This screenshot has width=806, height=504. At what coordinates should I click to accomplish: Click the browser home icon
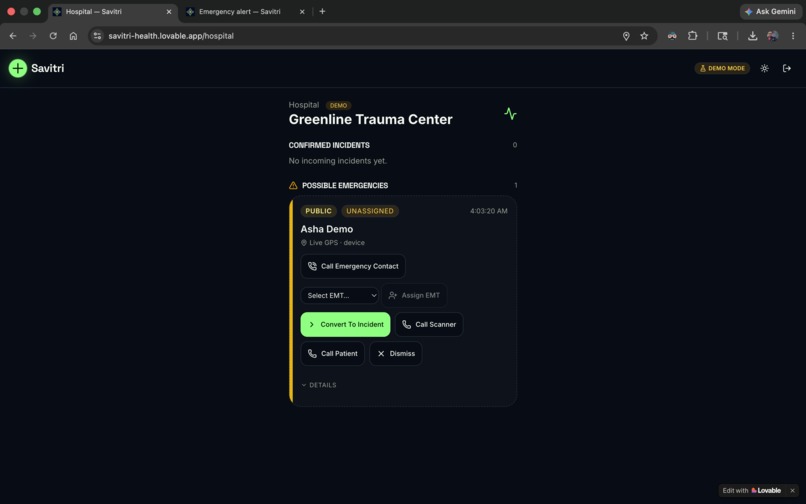[x=74, y=36]
